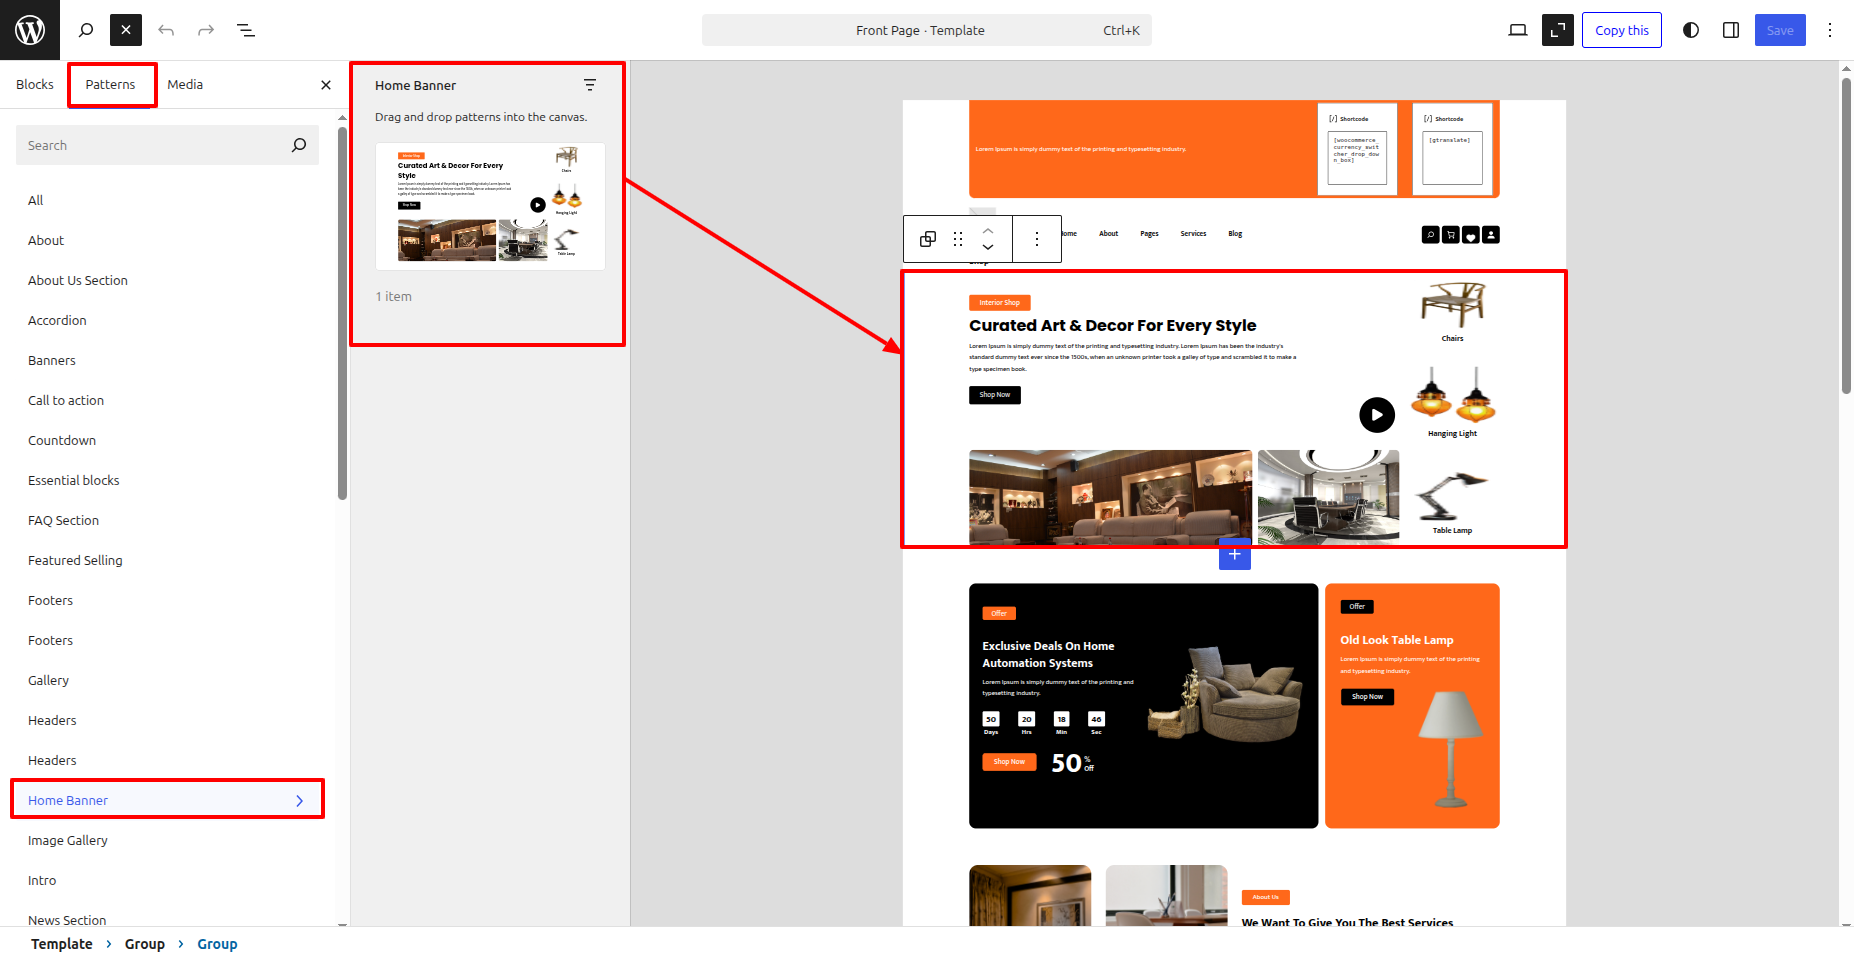Click the blue Save button
This screenshot has height=961, width=1854.
pyautogui.click(x=1779, y=30)
